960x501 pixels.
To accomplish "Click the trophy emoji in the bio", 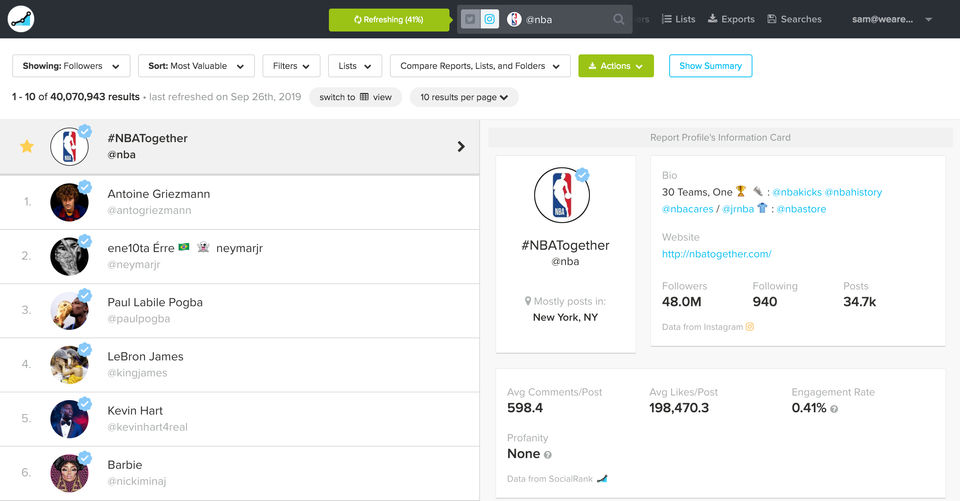I will tap(741, 191).
